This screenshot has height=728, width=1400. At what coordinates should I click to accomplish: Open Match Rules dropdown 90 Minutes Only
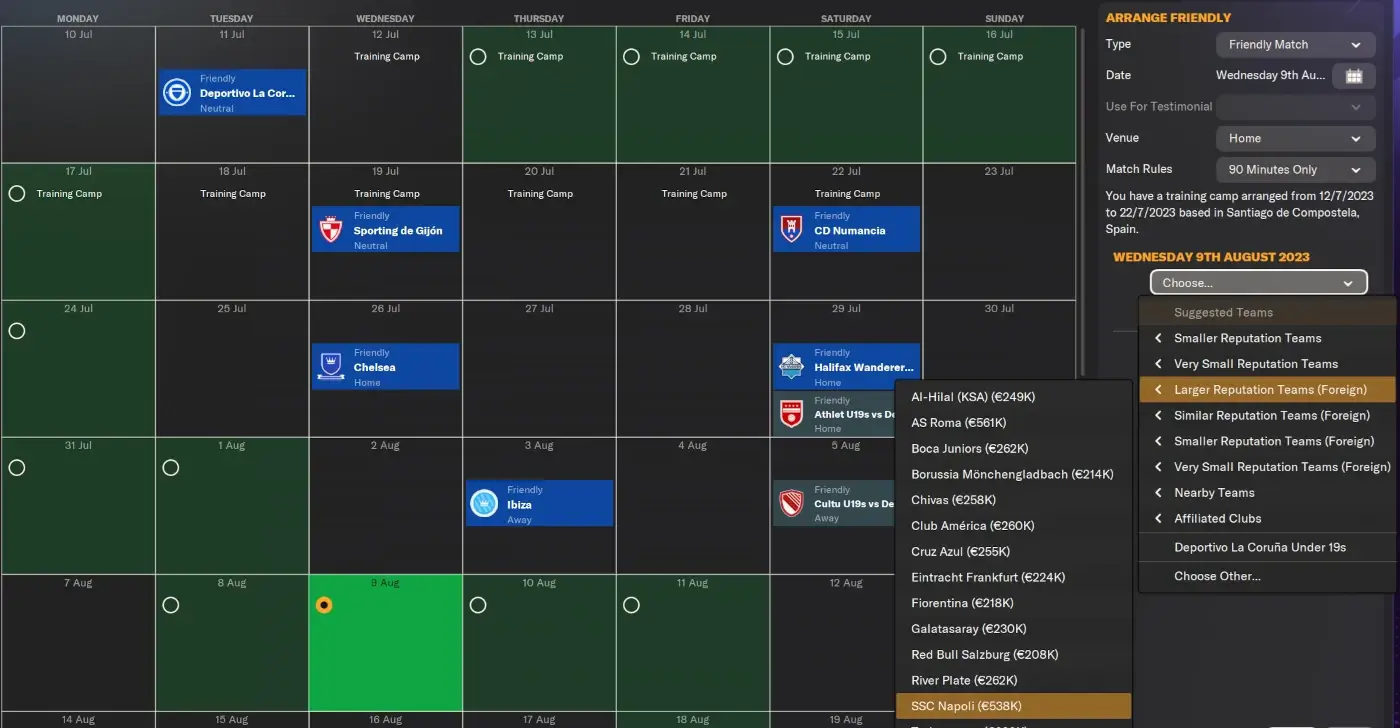tap(1295, 170)
